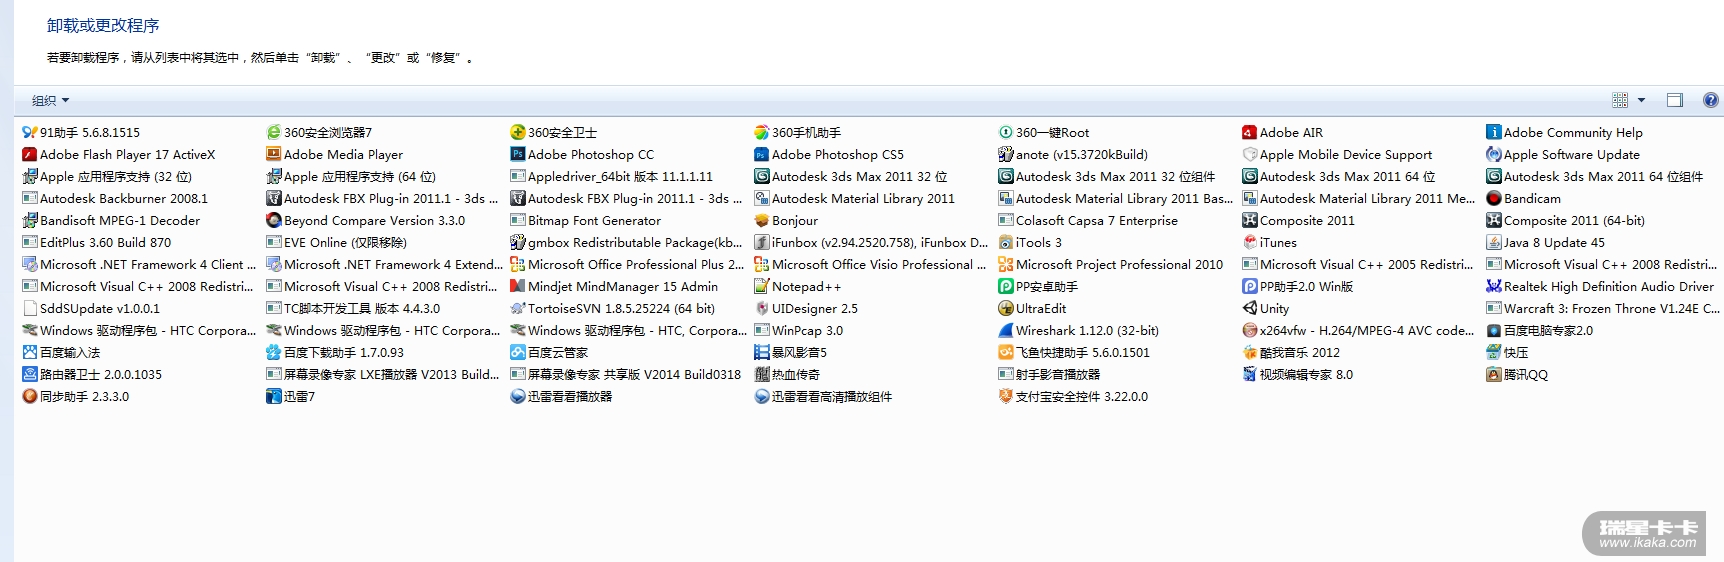This screenshot has width=1724, height=562.
Task: Click Microsoft Project Professional 2010 entry
Action: [x=1111, y=264]
